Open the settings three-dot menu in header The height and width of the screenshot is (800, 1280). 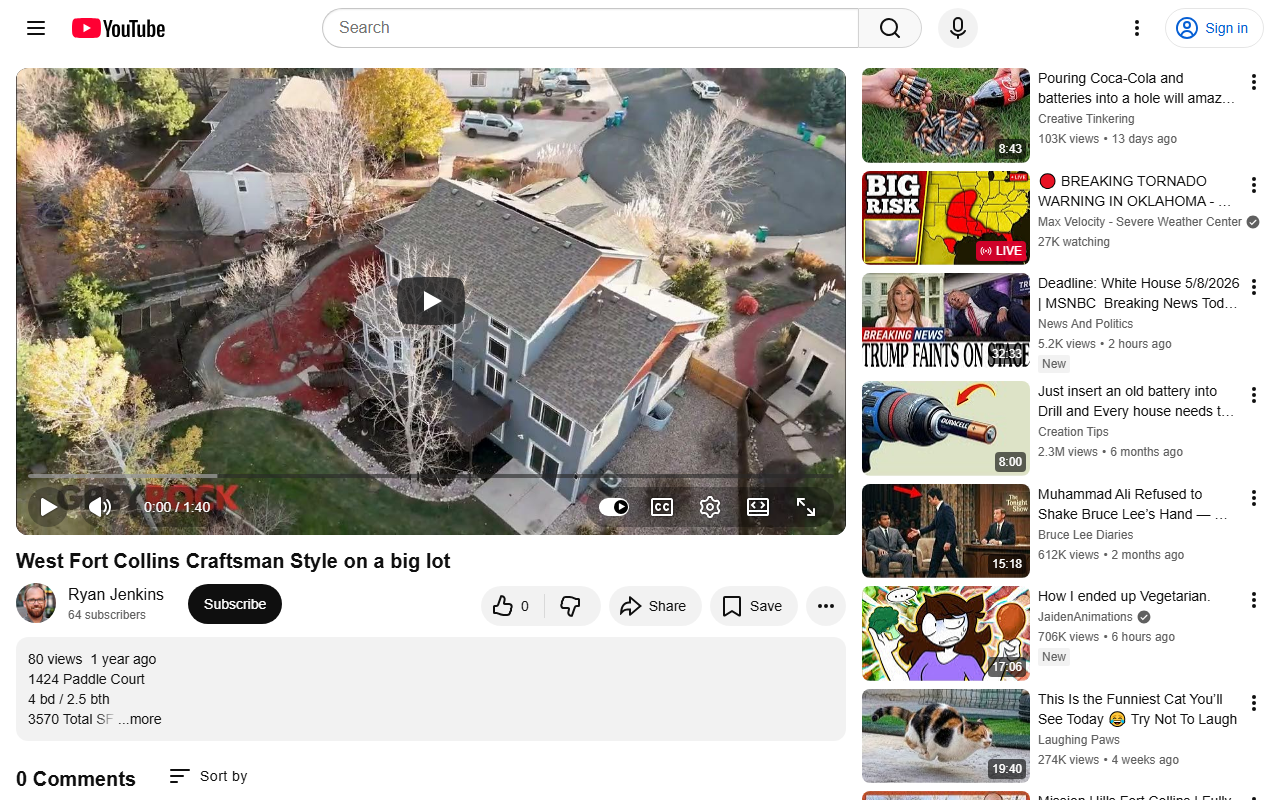[x=1136, y=28]
